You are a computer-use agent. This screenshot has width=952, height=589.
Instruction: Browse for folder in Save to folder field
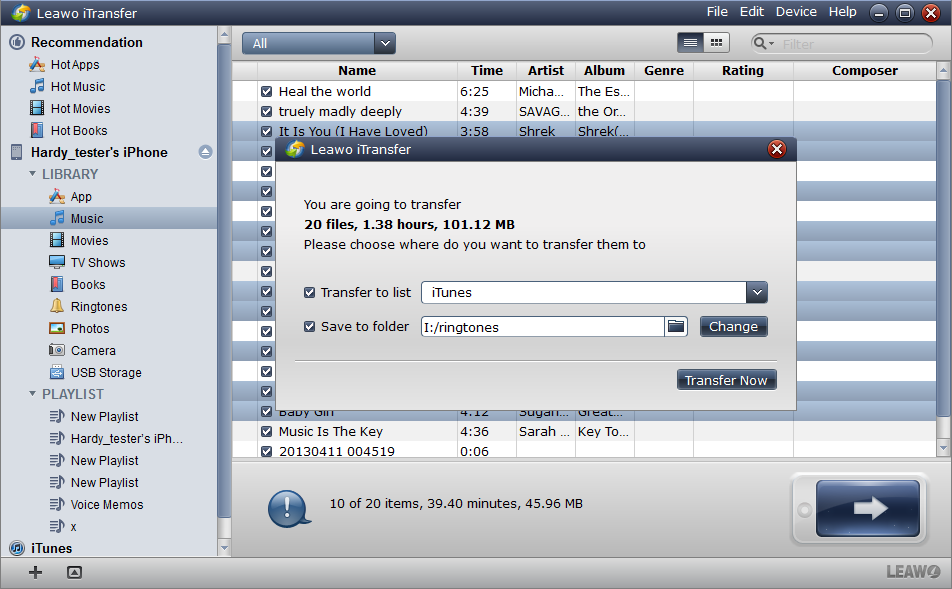[x=676, y=327]
